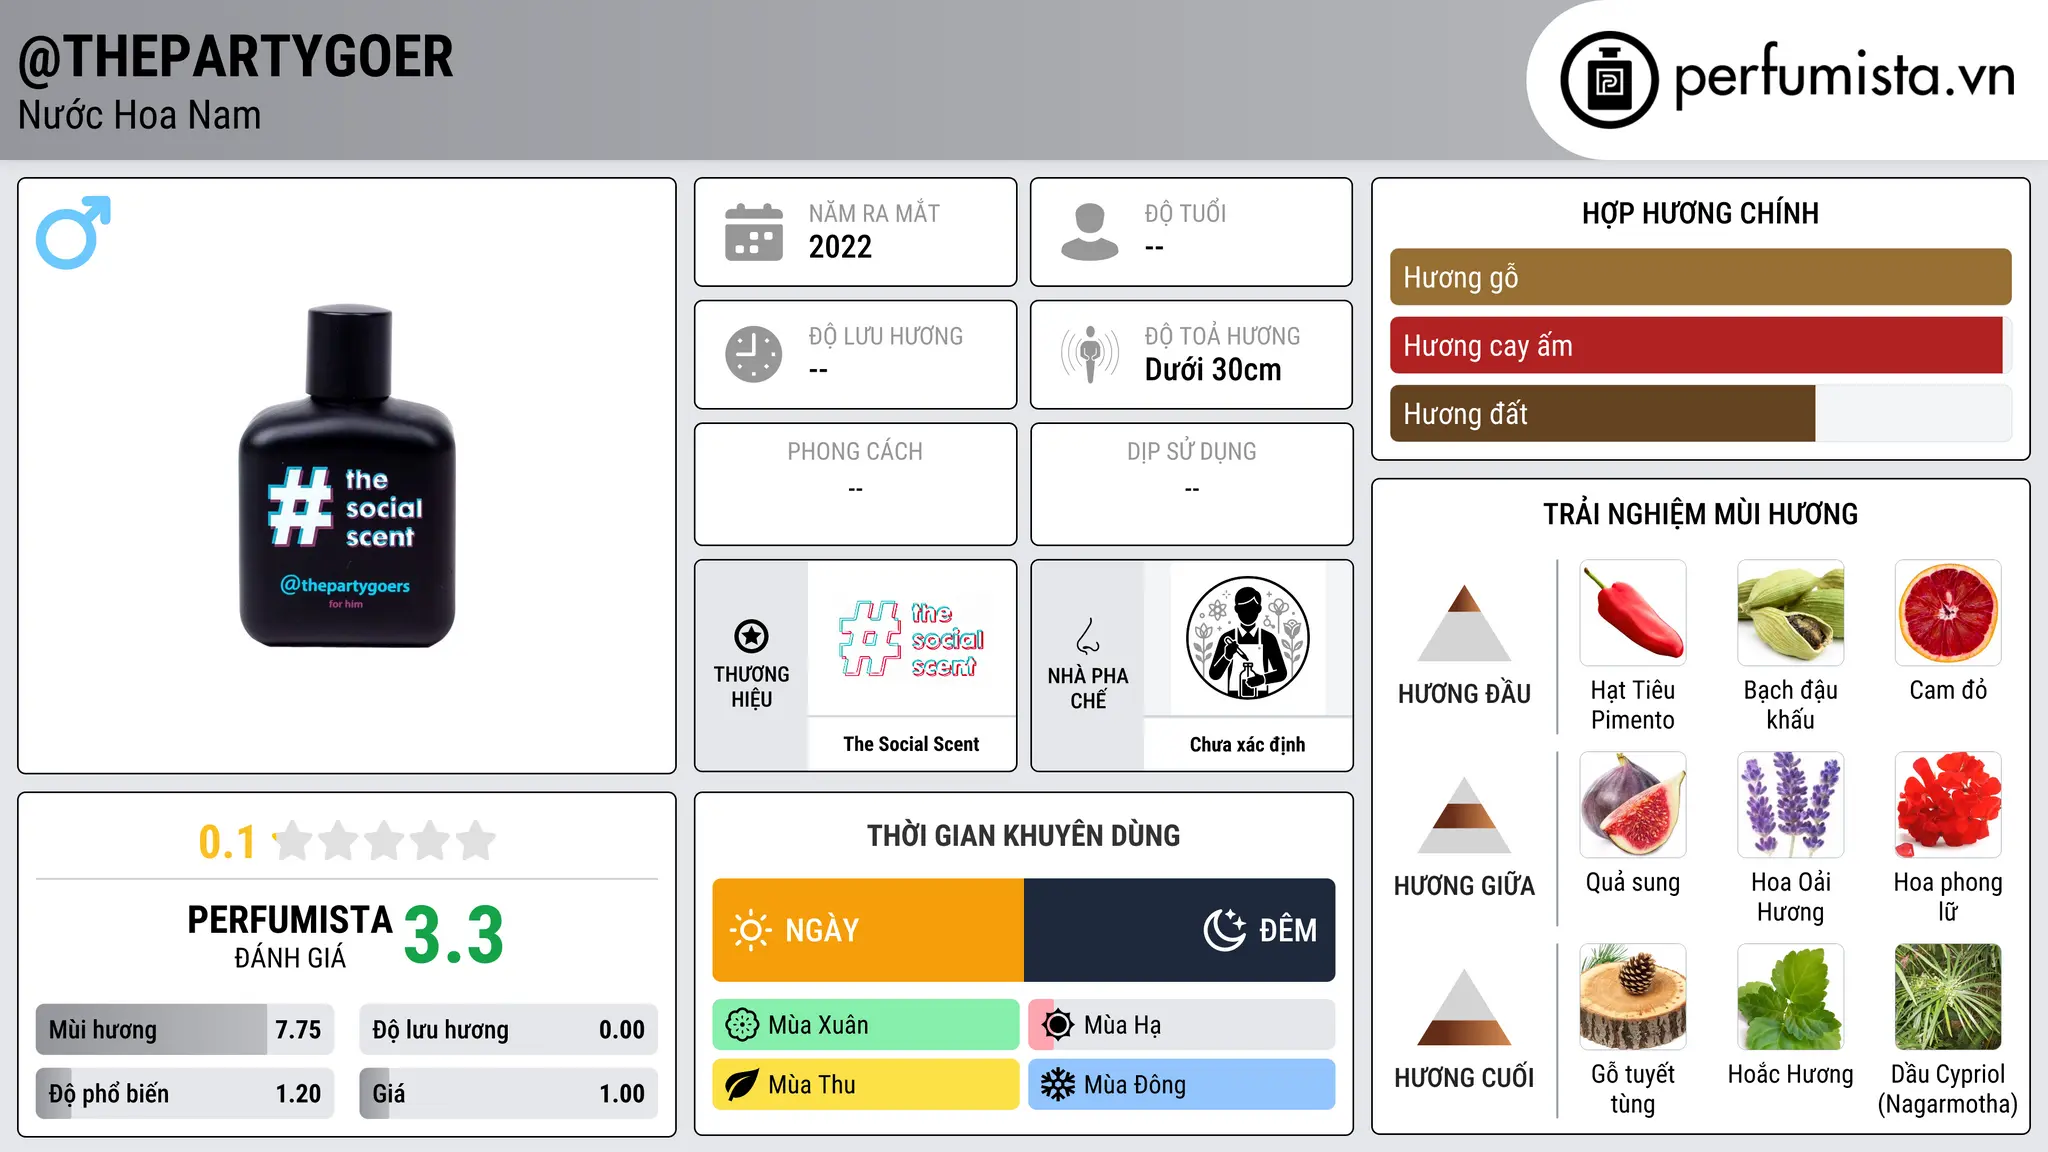Click the perfumista.vn perfume bottle logo icon
This screenshot has height=1152, width=2048.
(1609, 80)
